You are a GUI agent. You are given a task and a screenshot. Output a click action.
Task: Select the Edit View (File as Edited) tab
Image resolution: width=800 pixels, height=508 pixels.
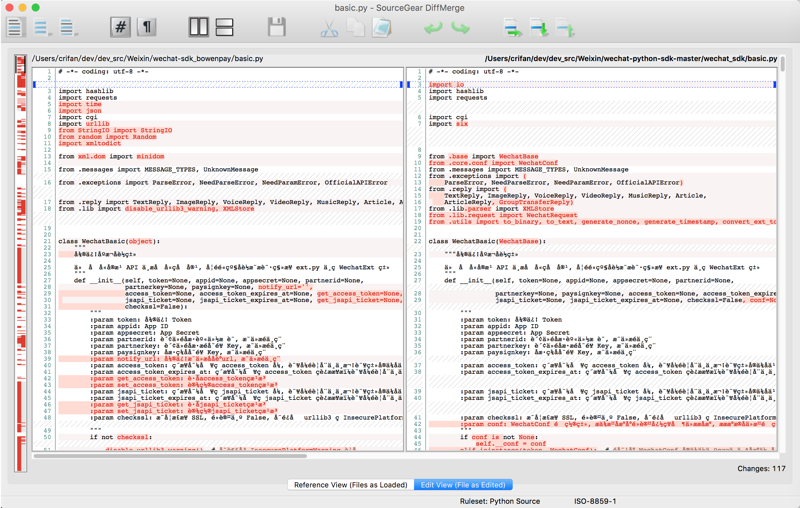(x=463, y=485)
